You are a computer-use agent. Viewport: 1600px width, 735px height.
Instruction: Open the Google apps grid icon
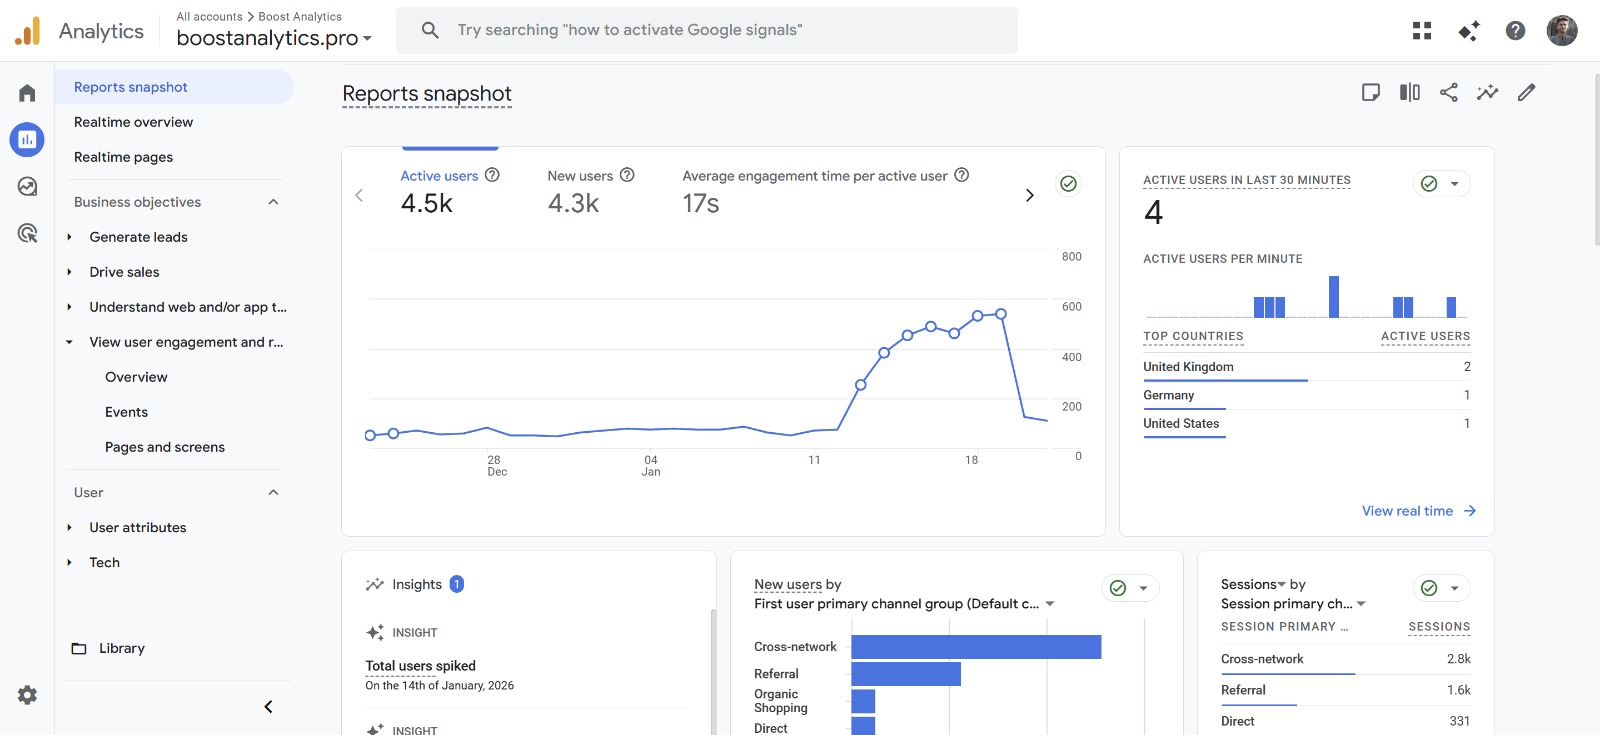(x=1421, y=31)
